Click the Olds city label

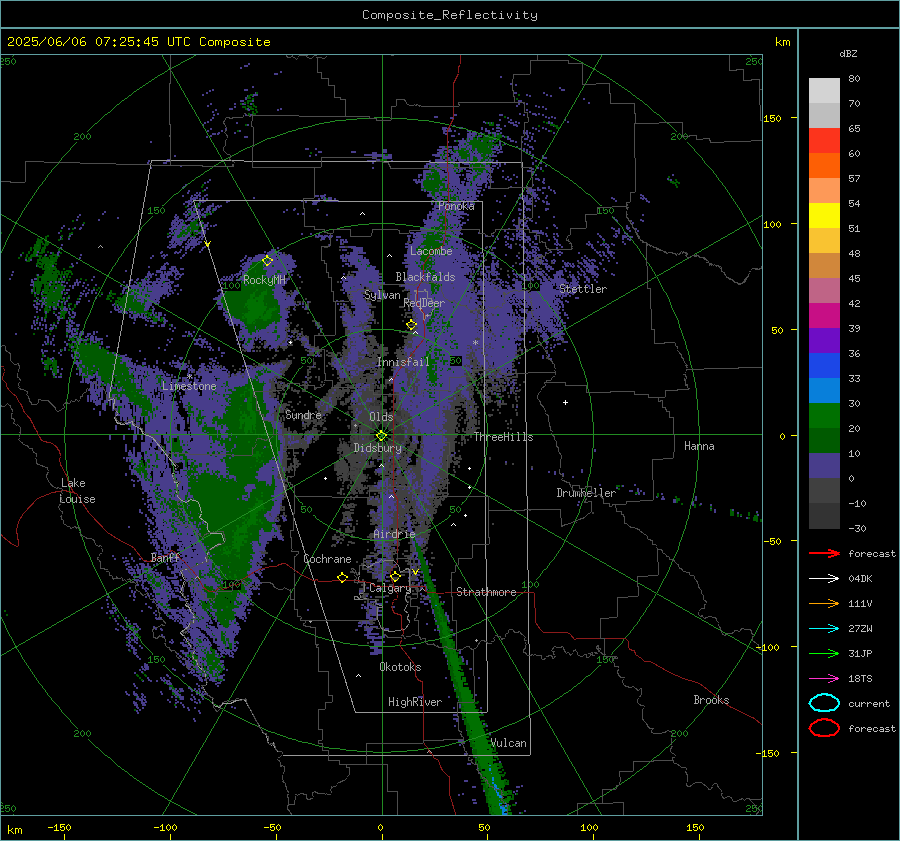click(x=381, y=417)
